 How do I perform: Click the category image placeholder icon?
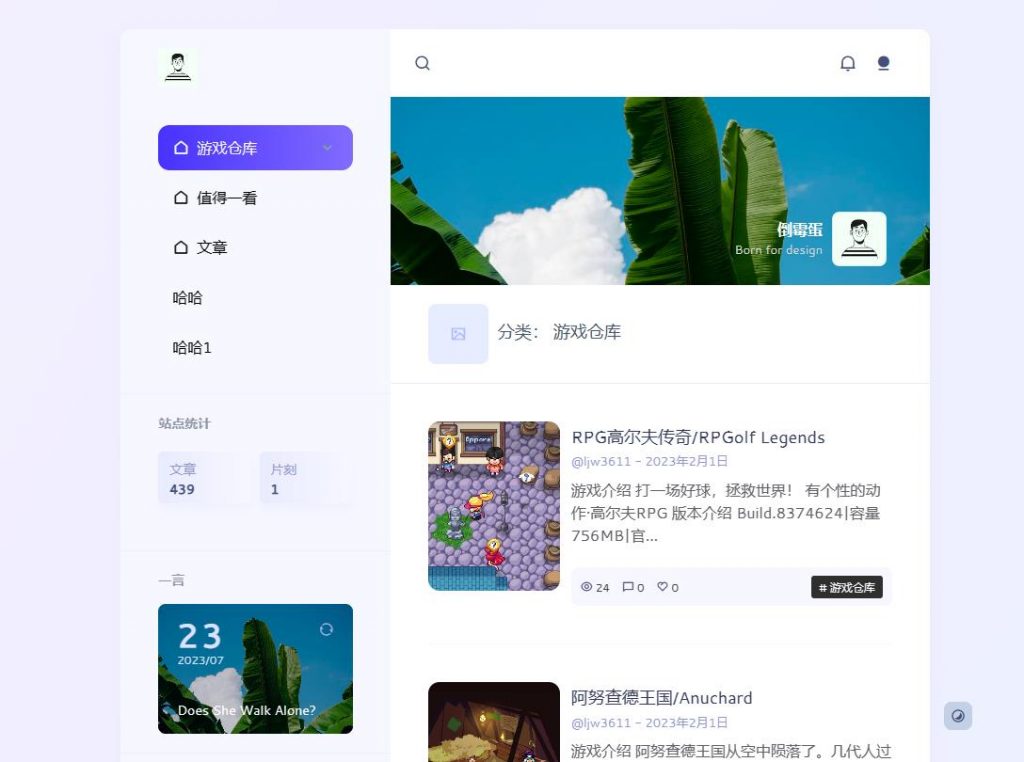(x=458, y=334)
